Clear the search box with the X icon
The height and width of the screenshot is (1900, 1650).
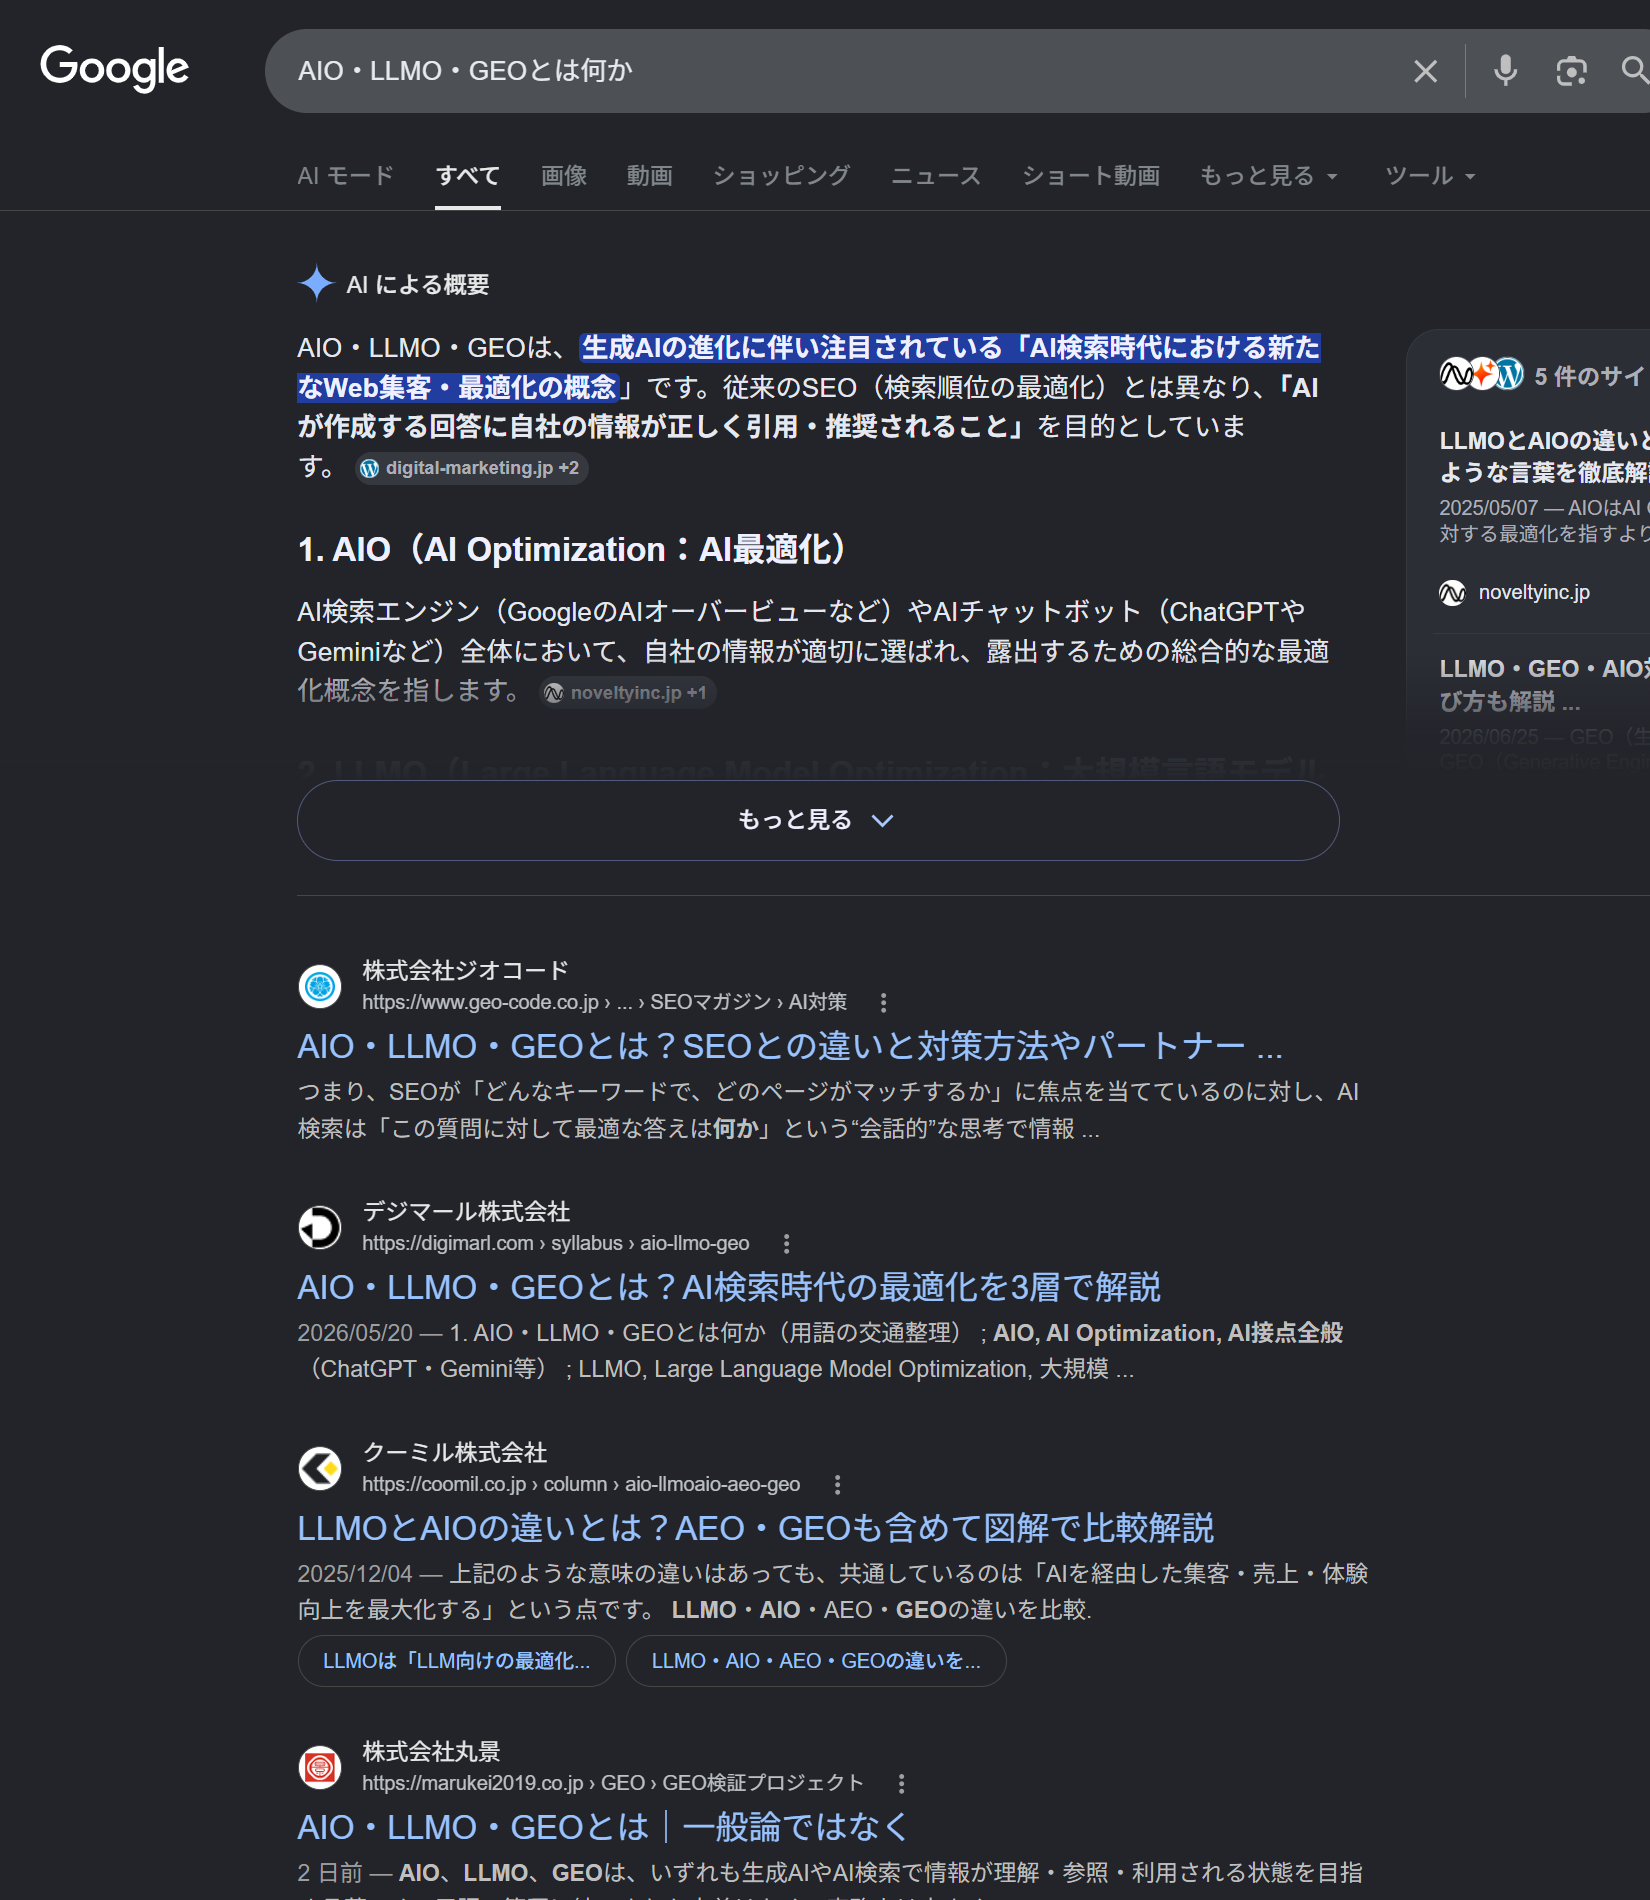tap(1425, 71)
